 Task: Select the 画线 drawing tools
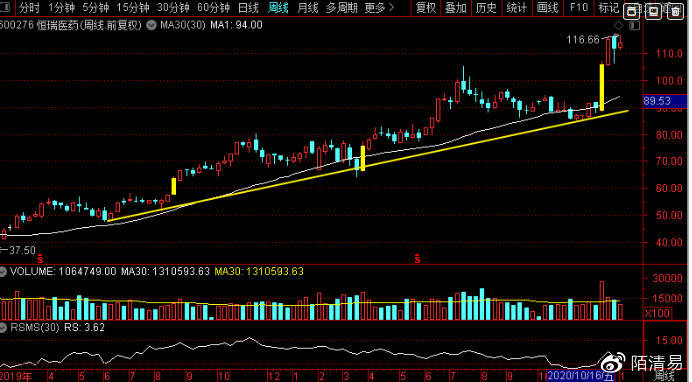547,7
